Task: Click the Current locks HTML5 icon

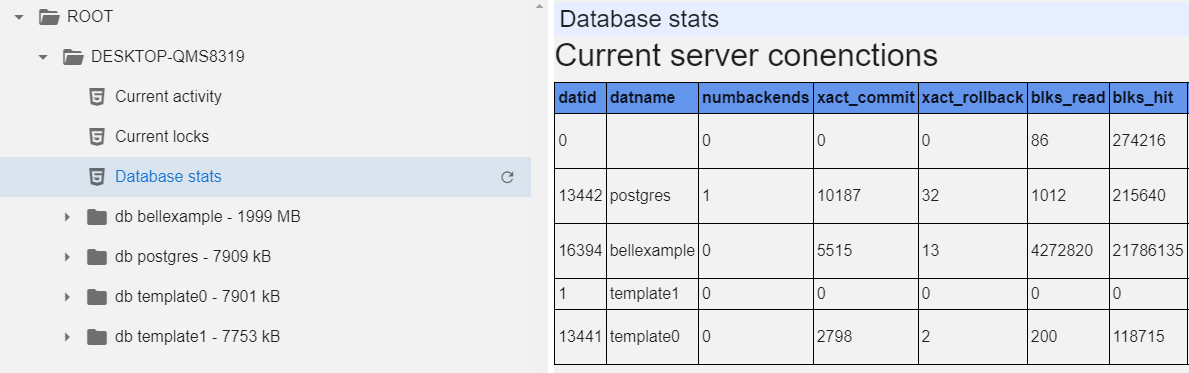Action: tap(97, 136)
